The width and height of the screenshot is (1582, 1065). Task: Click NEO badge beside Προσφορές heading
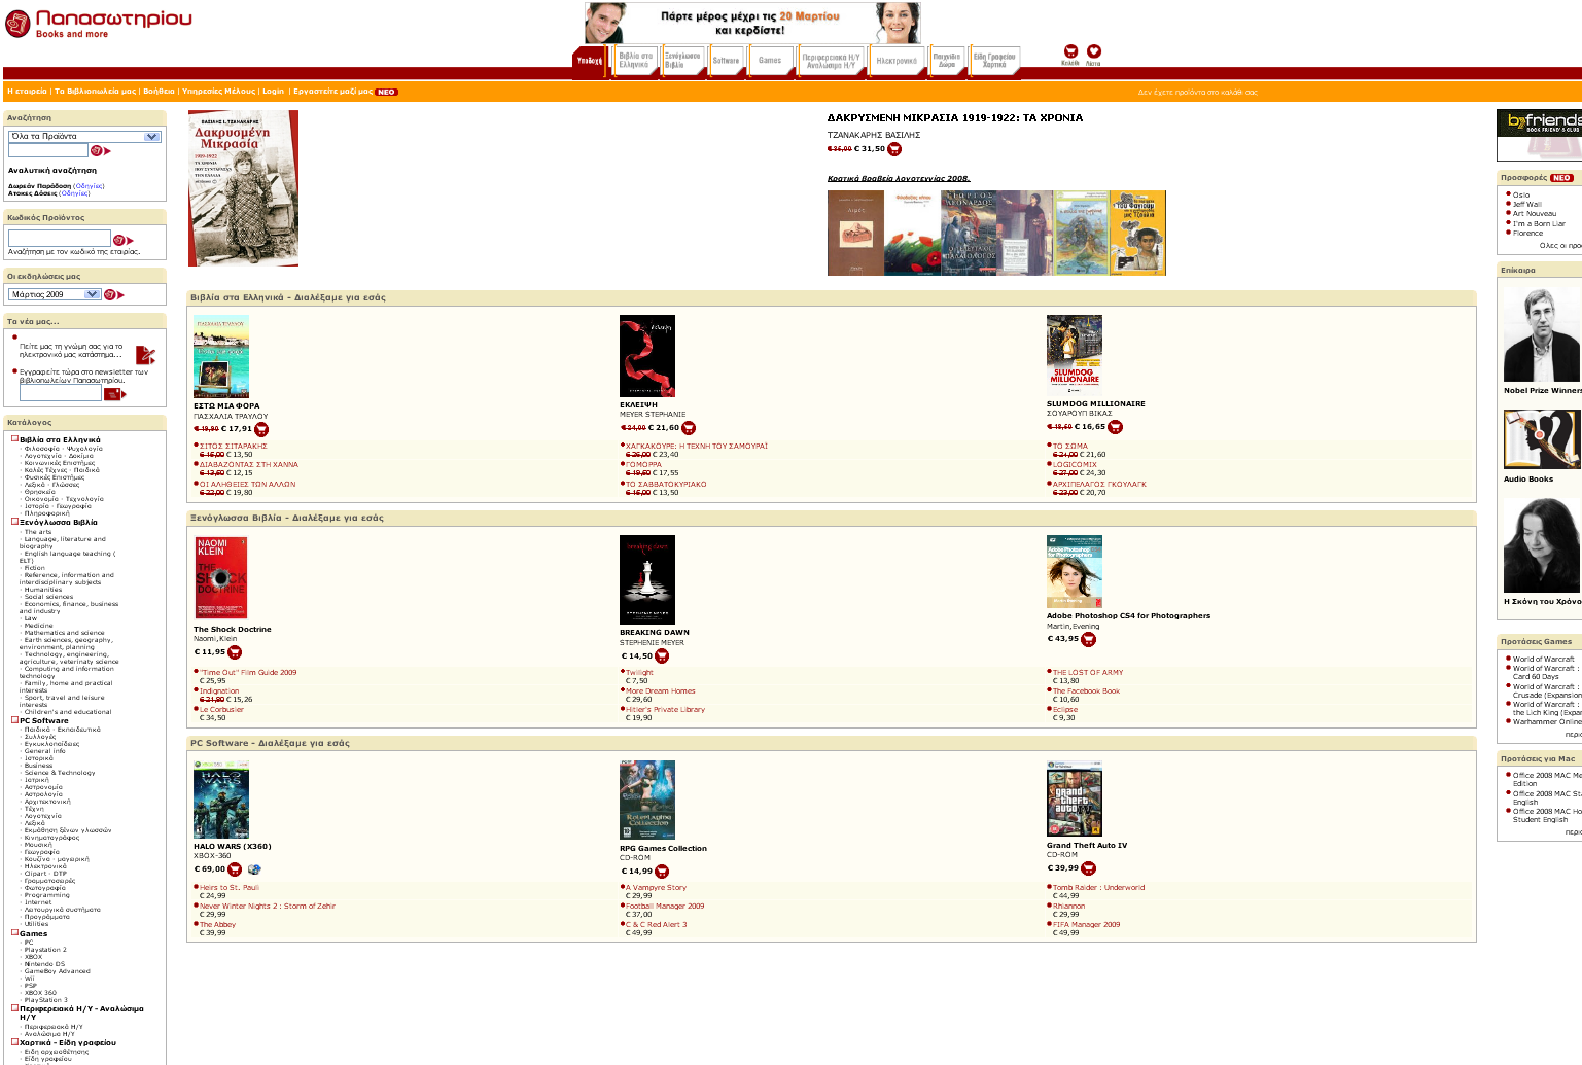1562,178
